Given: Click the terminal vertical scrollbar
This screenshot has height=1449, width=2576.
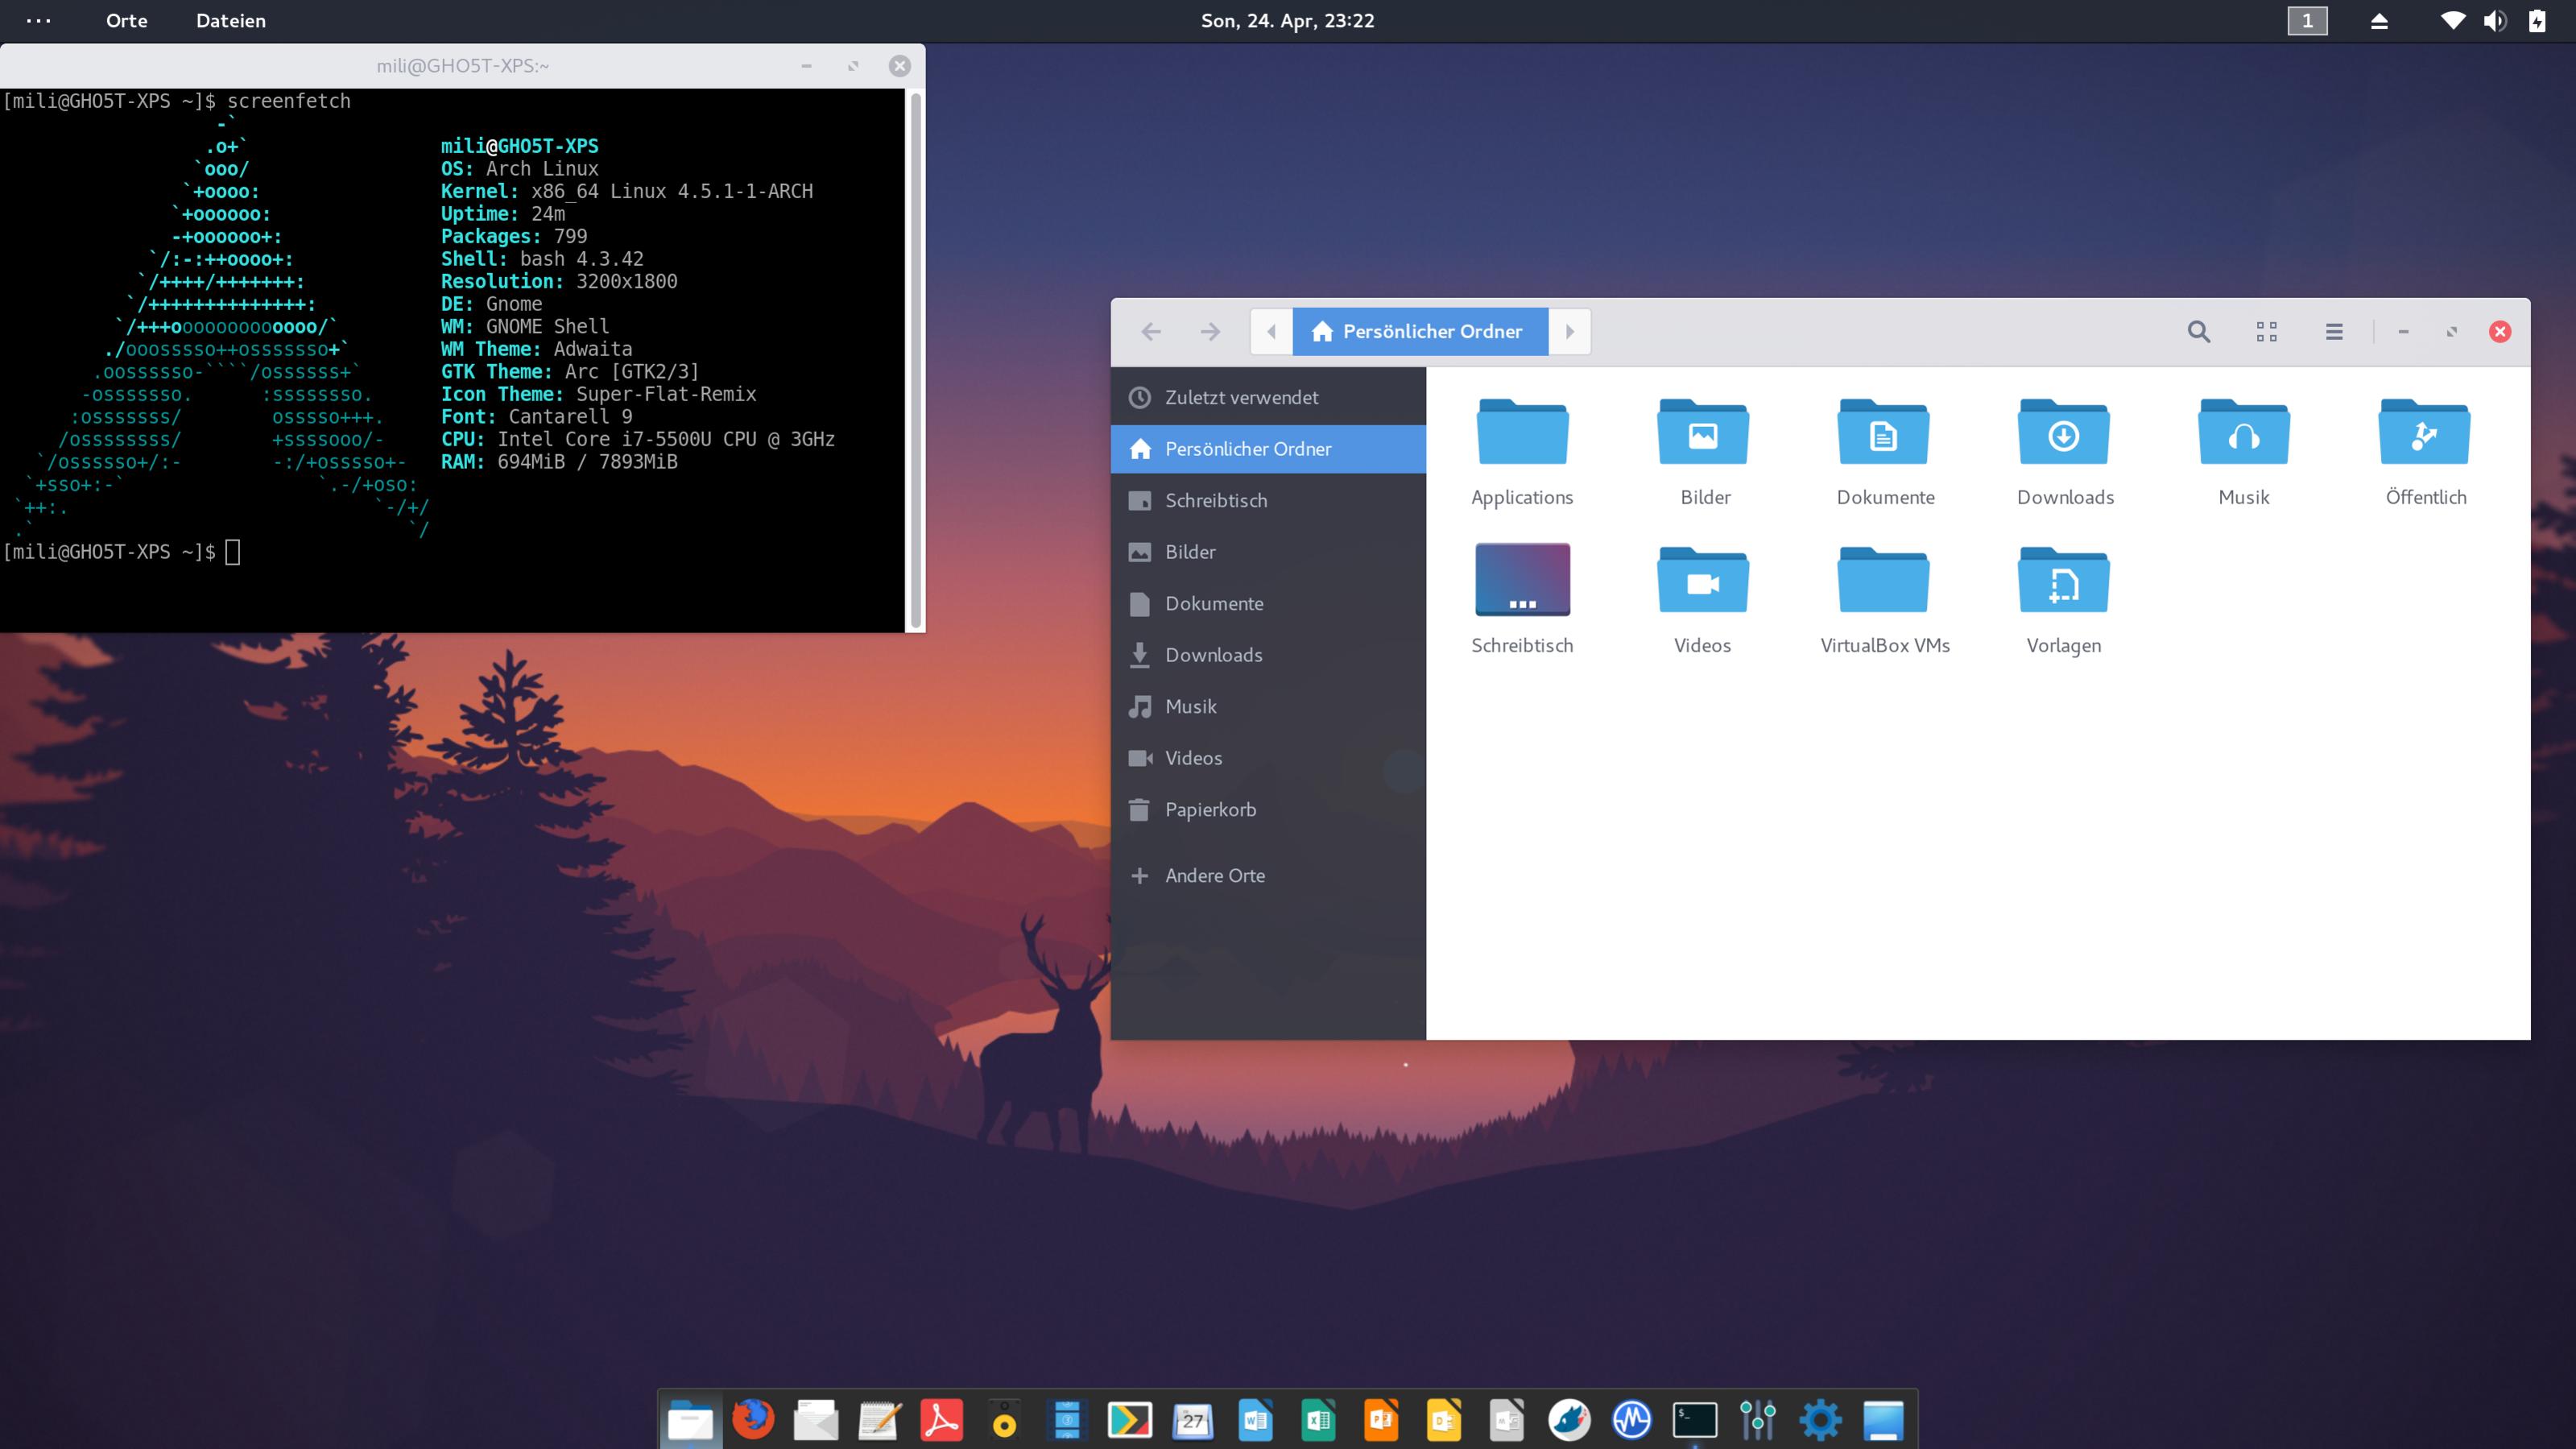Looking at the screenshot, I should (915, 360).
